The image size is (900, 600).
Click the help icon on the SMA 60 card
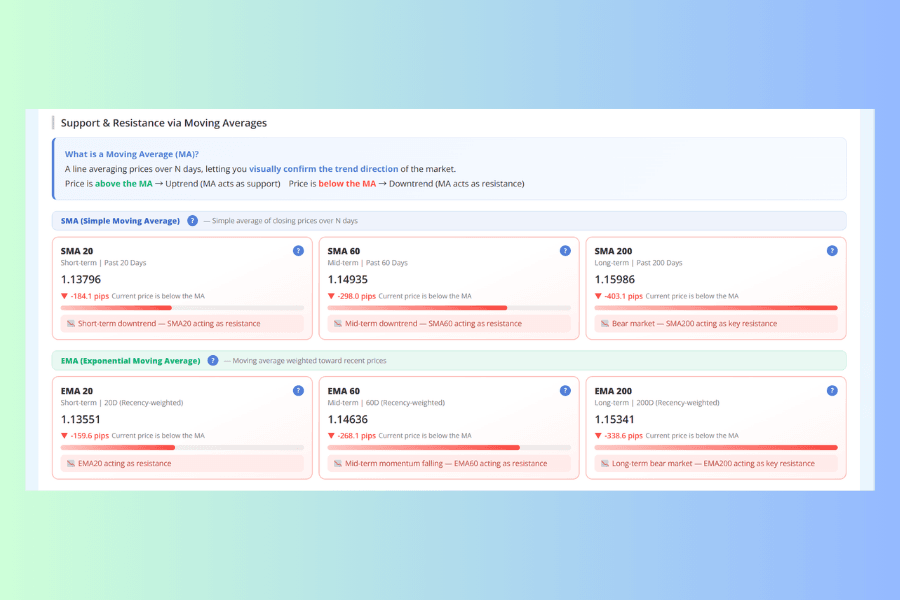pos(565,251)
